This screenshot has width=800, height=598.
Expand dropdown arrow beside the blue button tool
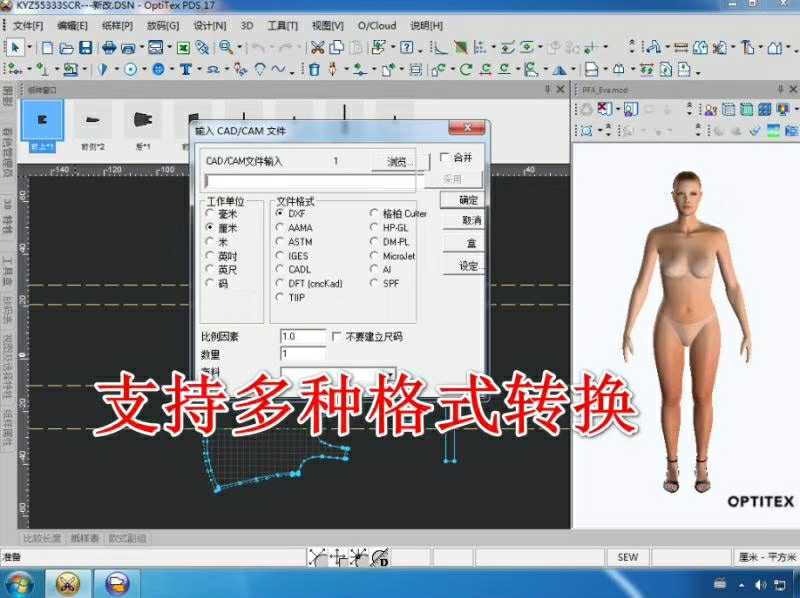pyautogui.click(x=171, y=69)
